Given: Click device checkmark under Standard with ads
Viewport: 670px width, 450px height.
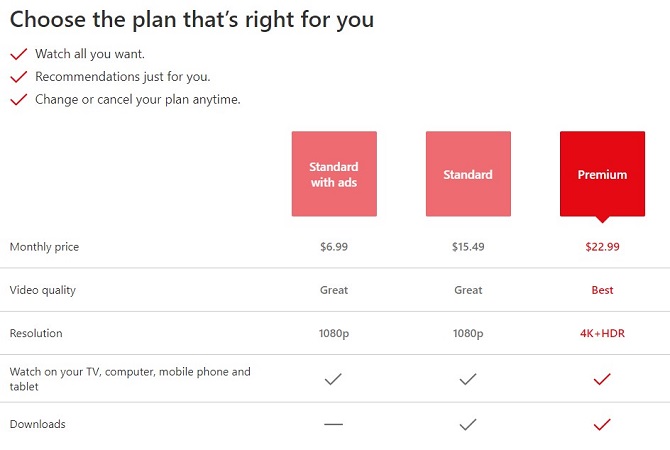Looking at the screenshot, I should click(334, 379).
